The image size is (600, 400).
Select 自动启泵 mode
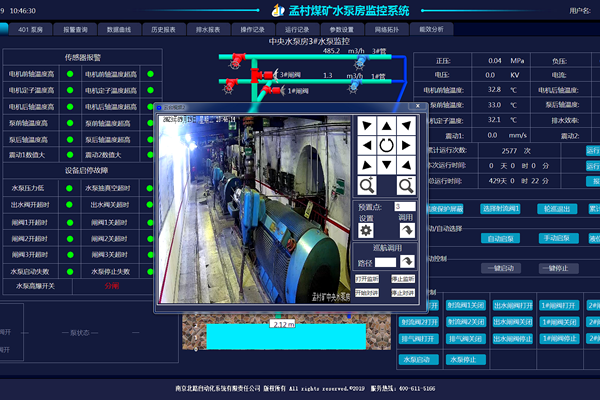505,239
